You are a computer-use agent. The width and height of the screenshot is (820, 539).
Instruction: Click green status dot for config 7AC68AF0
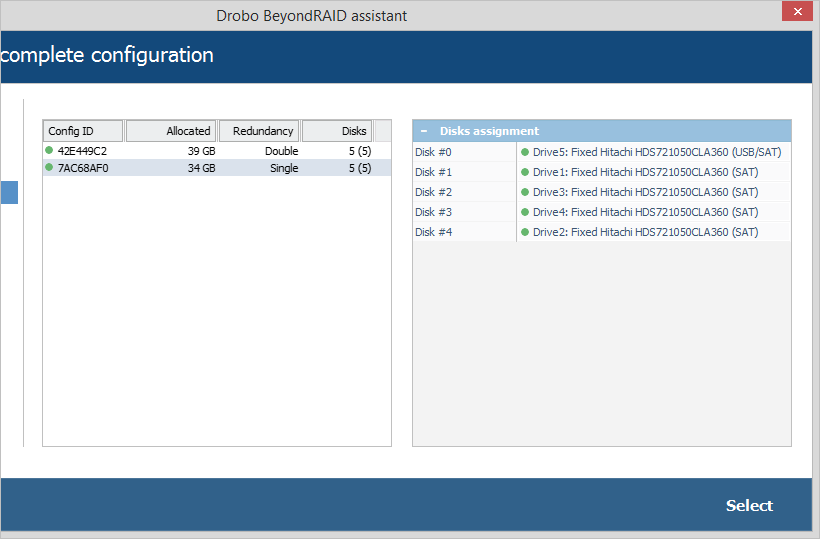coord(49,169)
